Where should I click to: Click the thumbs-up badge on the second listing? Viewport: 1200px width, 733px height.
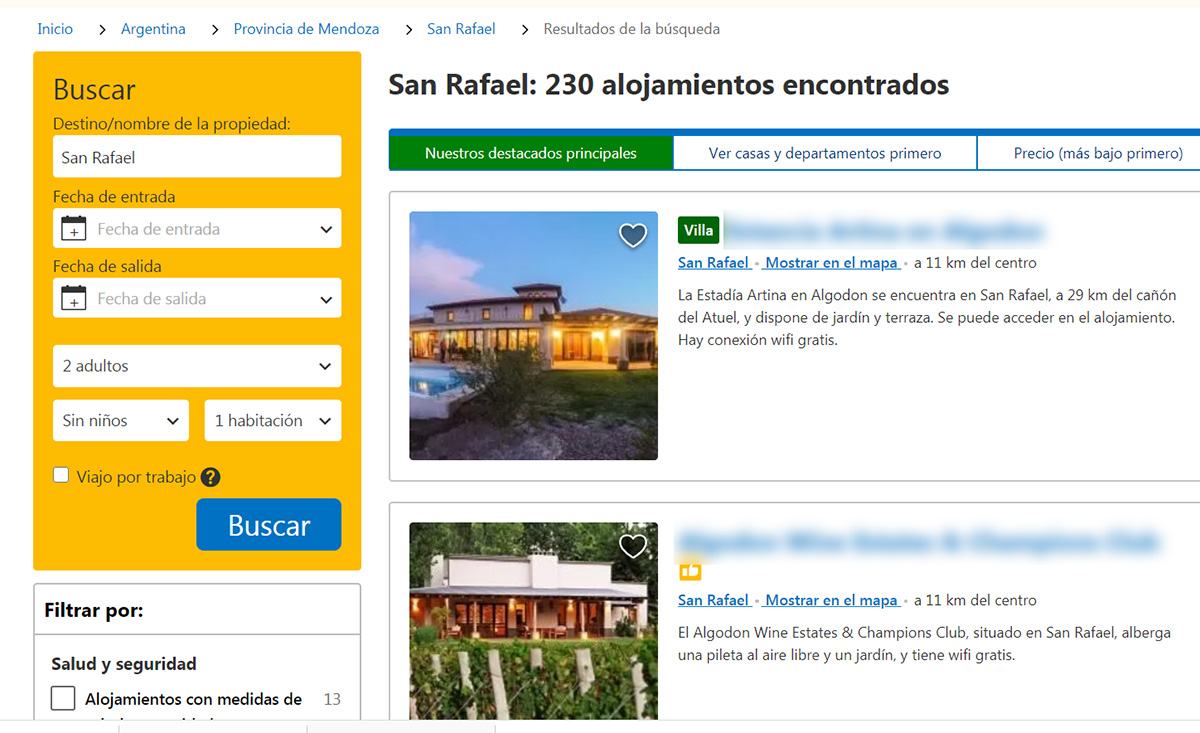(689, 571)
